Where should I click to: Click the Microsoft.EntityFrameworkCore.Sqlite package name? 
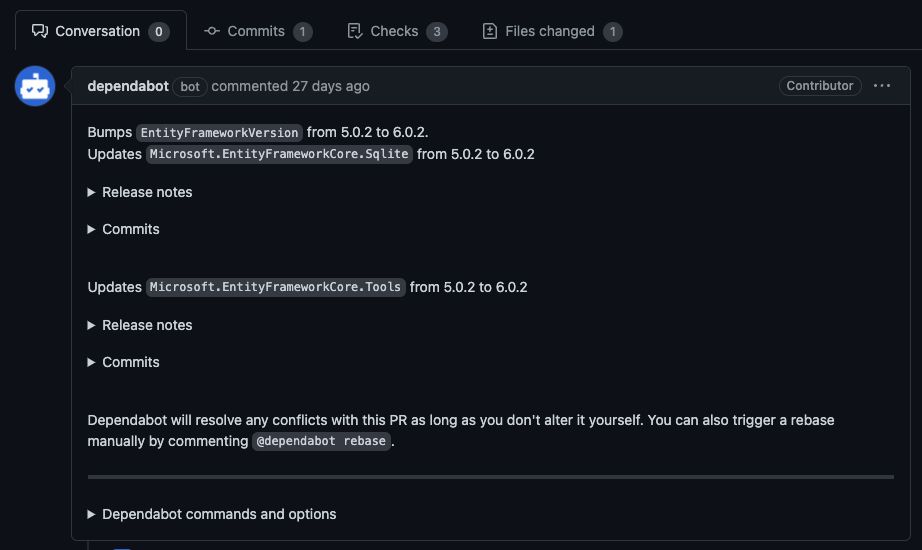279,154
